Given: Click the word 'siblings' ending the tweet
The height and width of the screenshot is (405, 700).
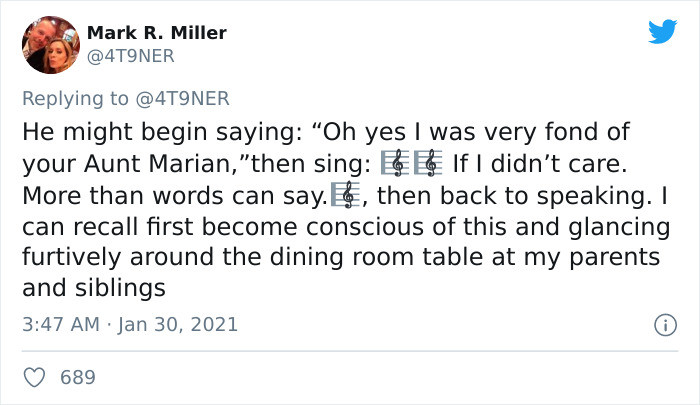Looking at the screenshot, I should (120, 288).
